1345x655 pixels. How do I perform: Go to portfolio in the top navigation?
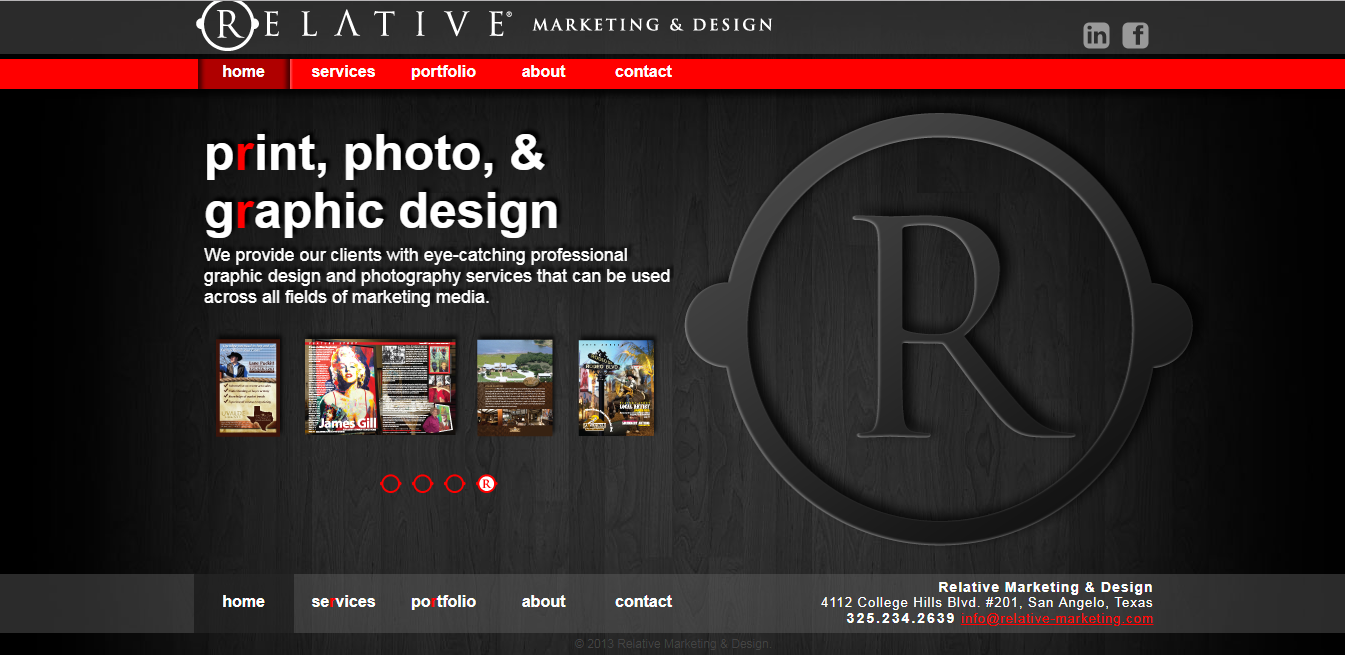[x=443, y=72]
